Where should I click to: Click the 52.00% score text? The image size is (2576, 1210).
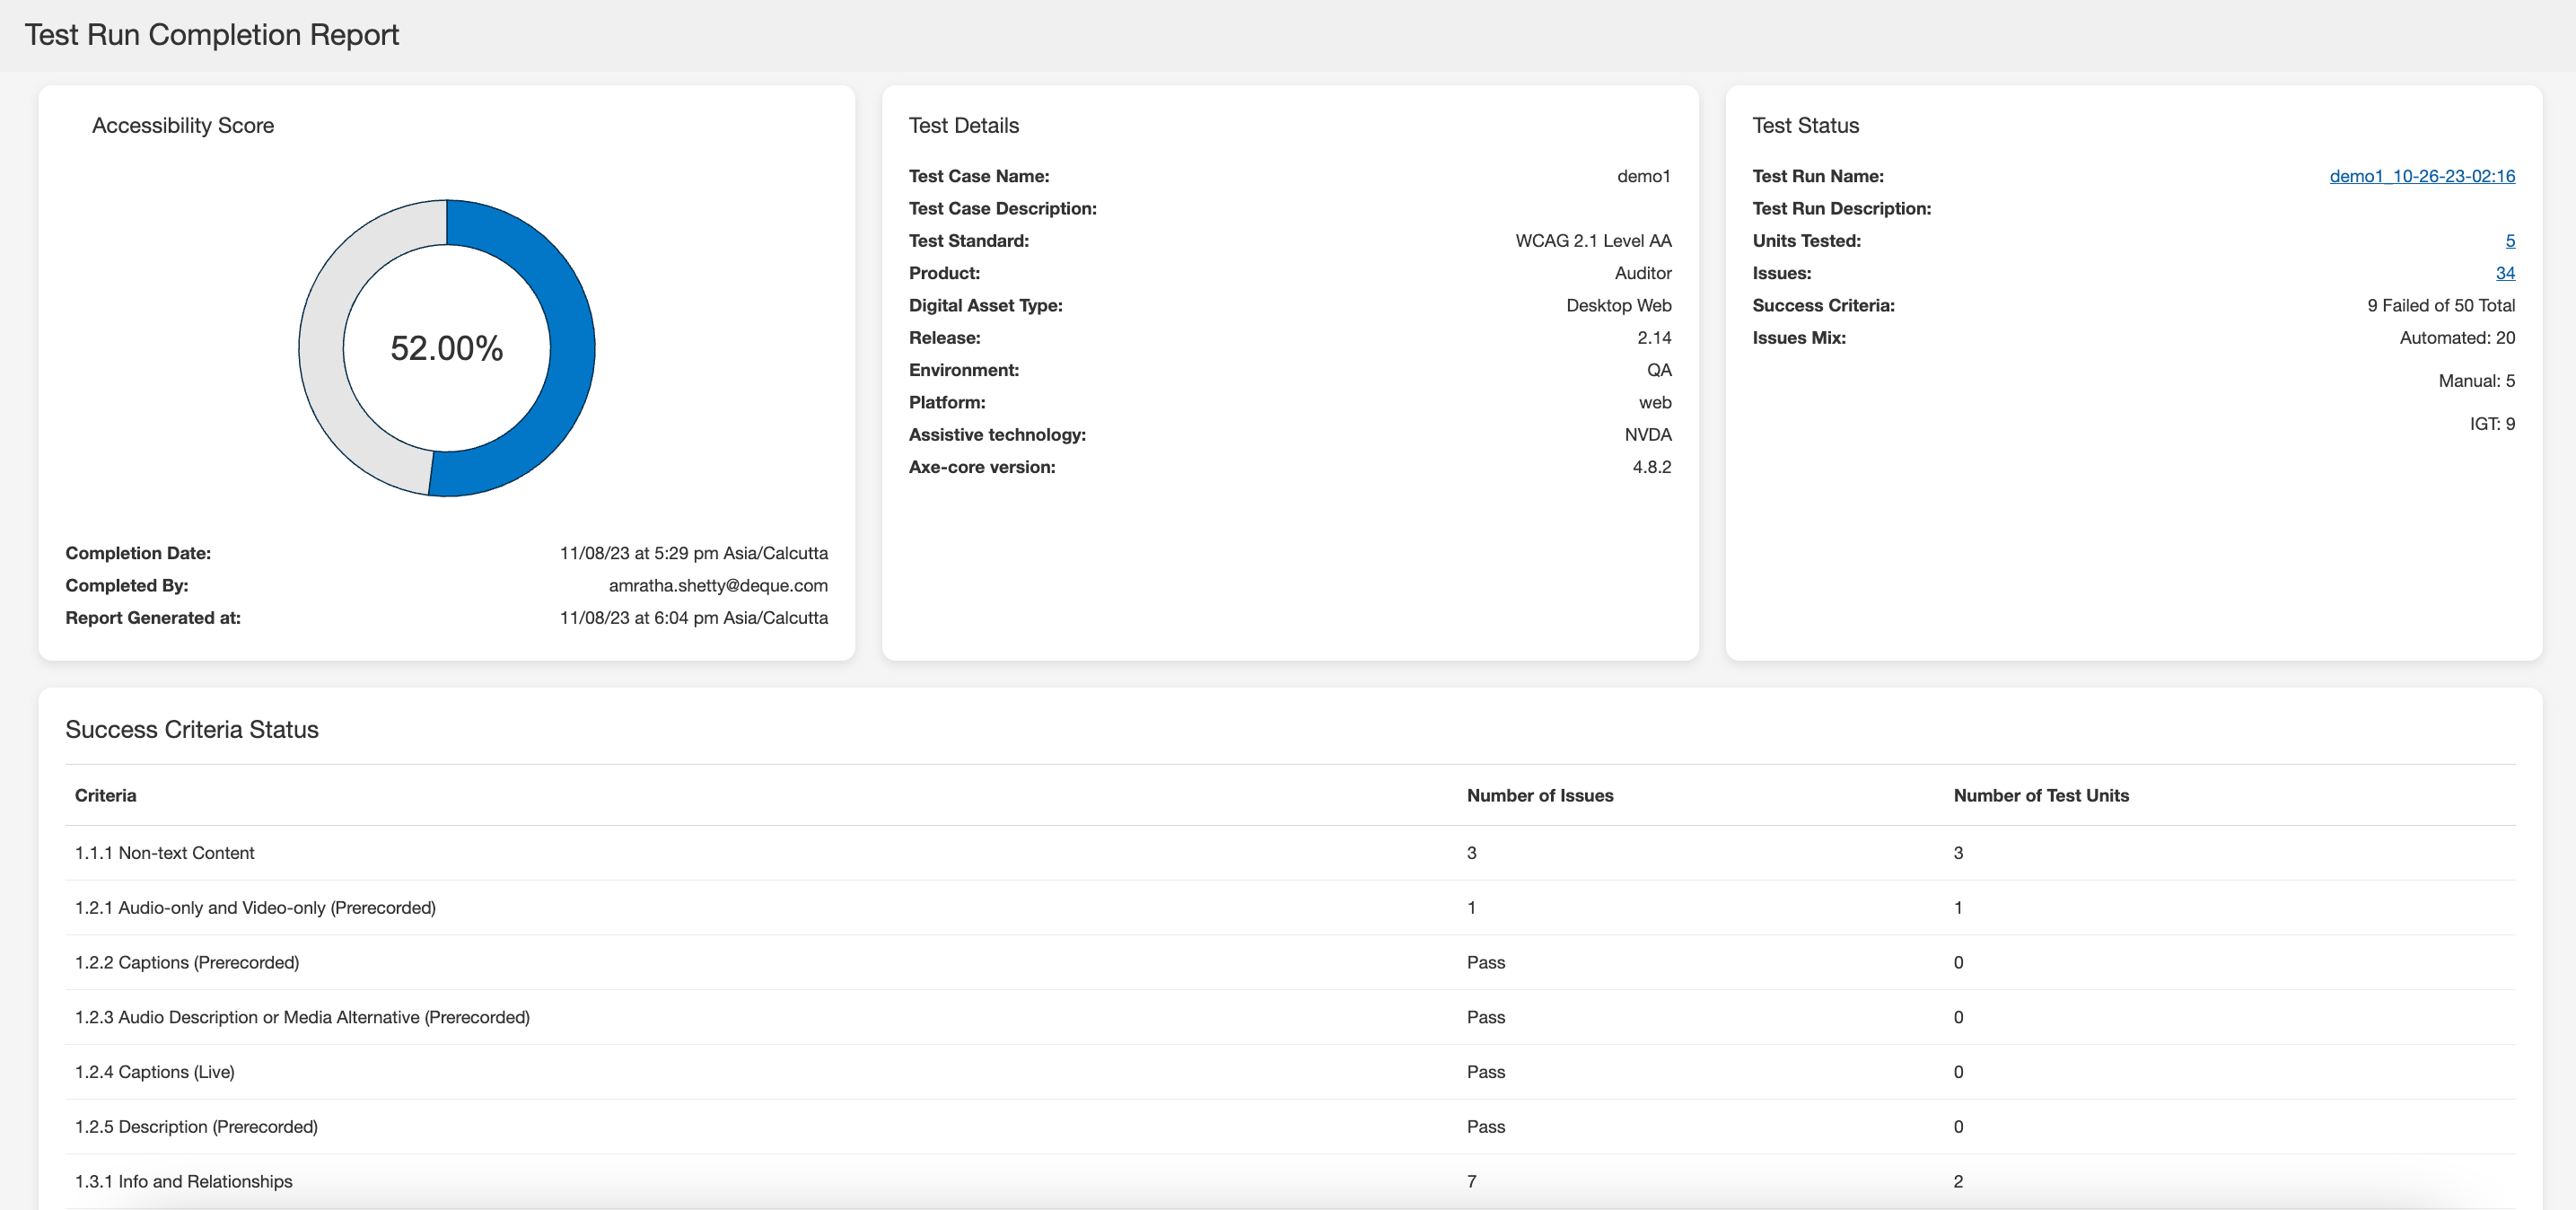click(446, 348)
